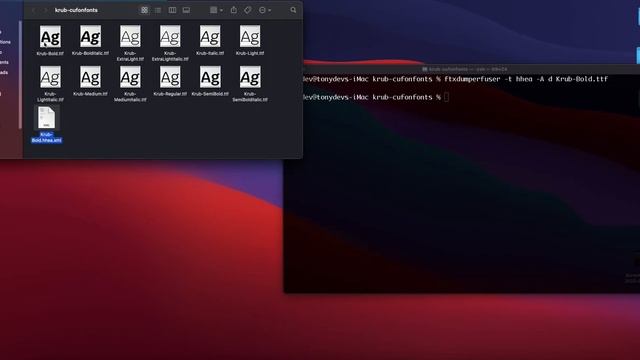Select the Krub-MediumItalic.ttf font file
Image resolution: width=640 pixels, height=360 pixels.
(x=130, y=77)
